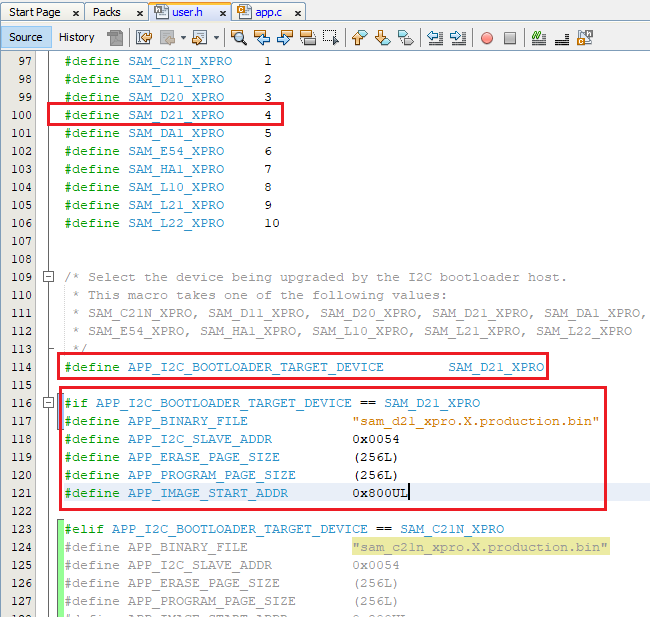Click APP_IMAGE_START_ADDR on line 121
The height and width of the screenshot is (617, 650).
point(208,493)
